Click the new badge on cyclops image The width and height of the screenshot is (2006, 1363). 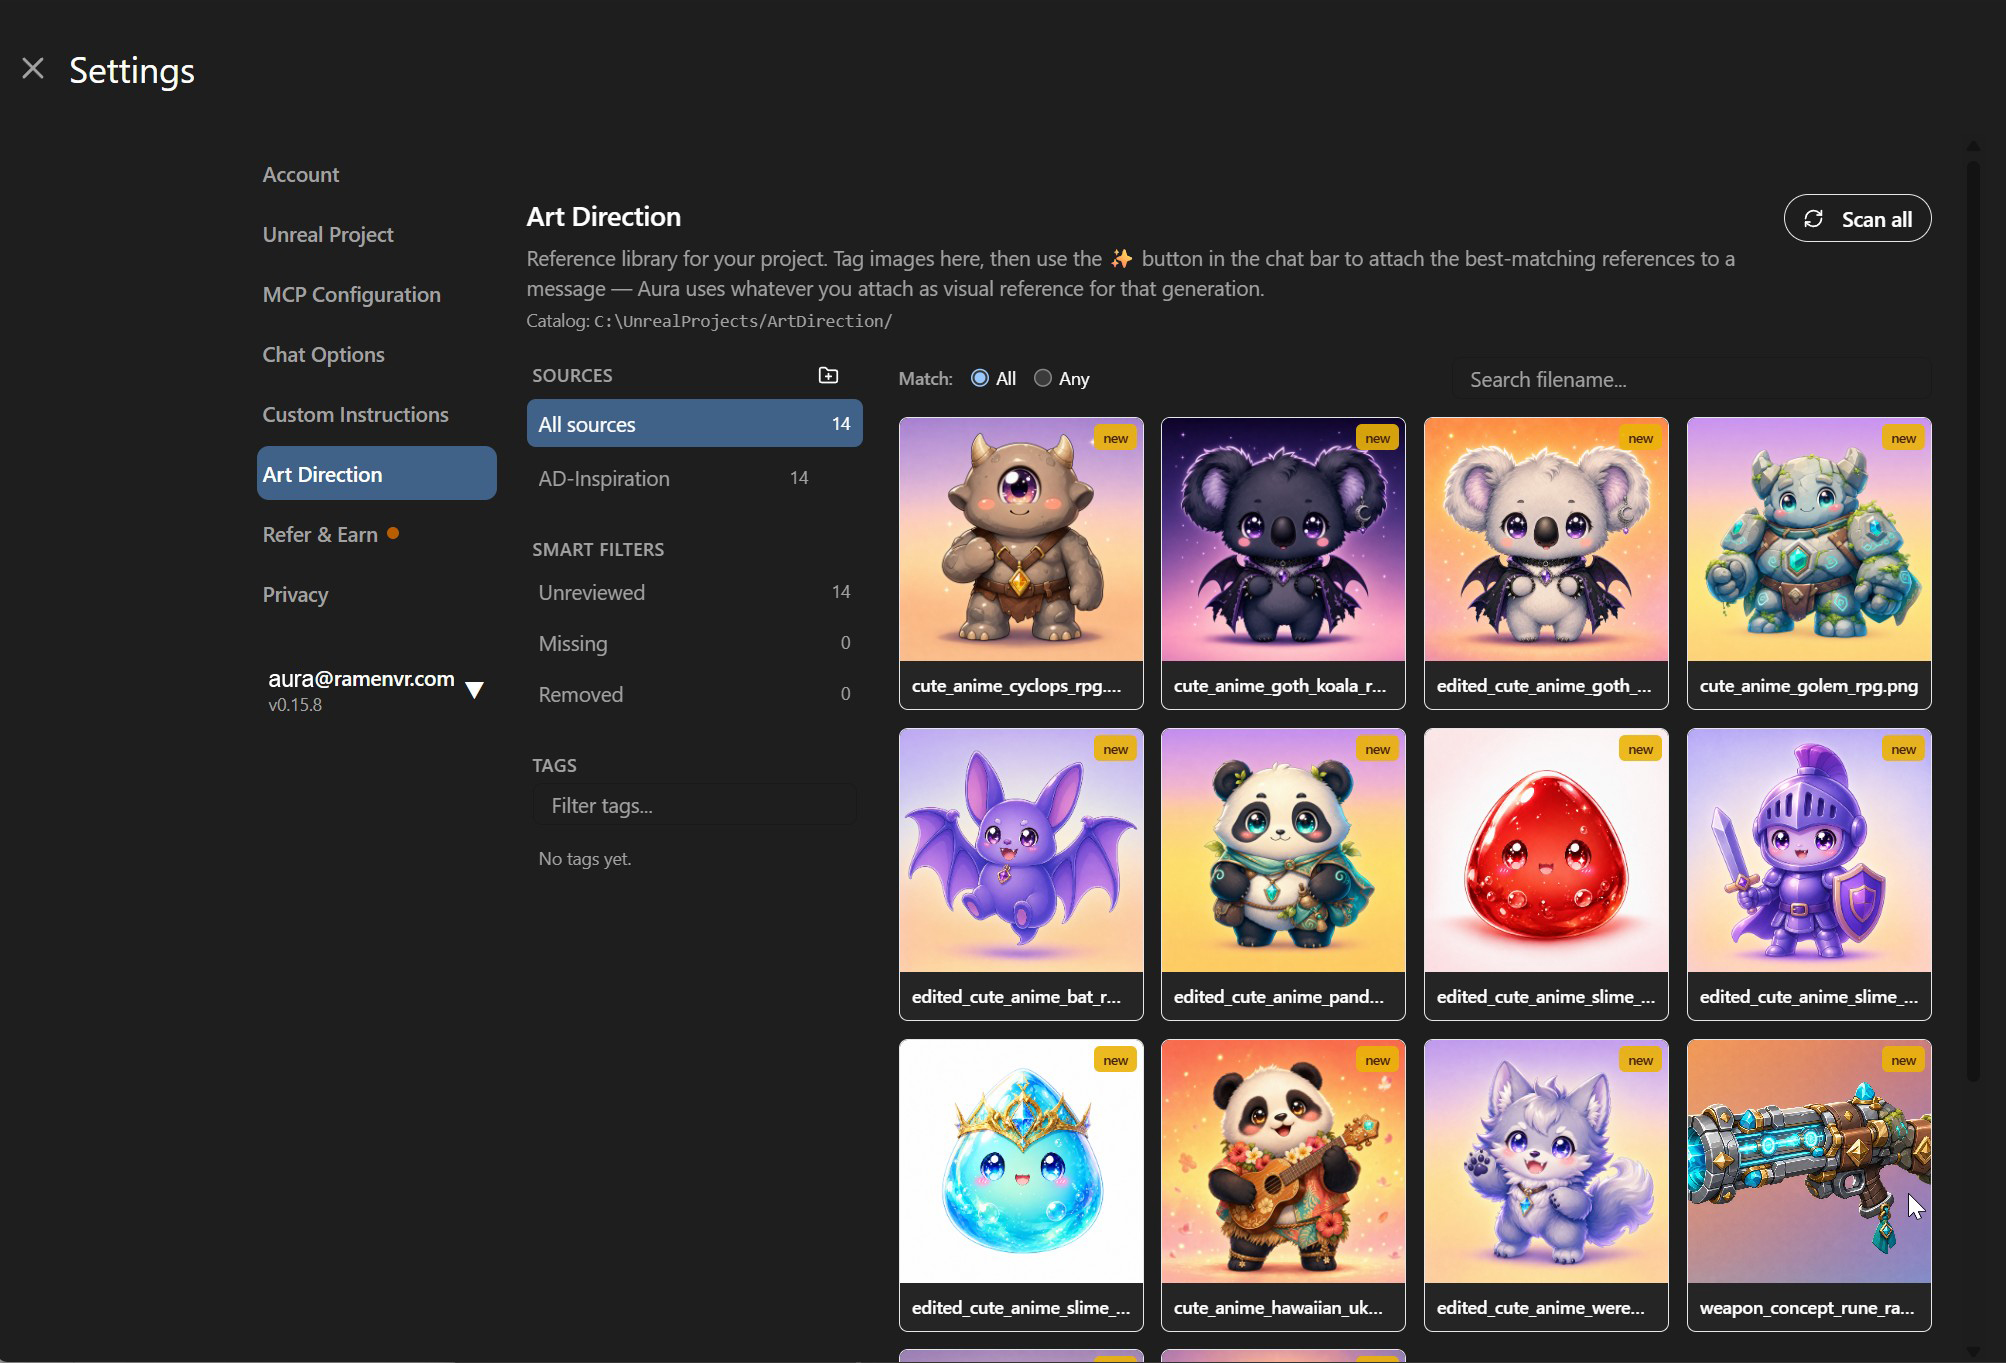(x=1115, y=438)
